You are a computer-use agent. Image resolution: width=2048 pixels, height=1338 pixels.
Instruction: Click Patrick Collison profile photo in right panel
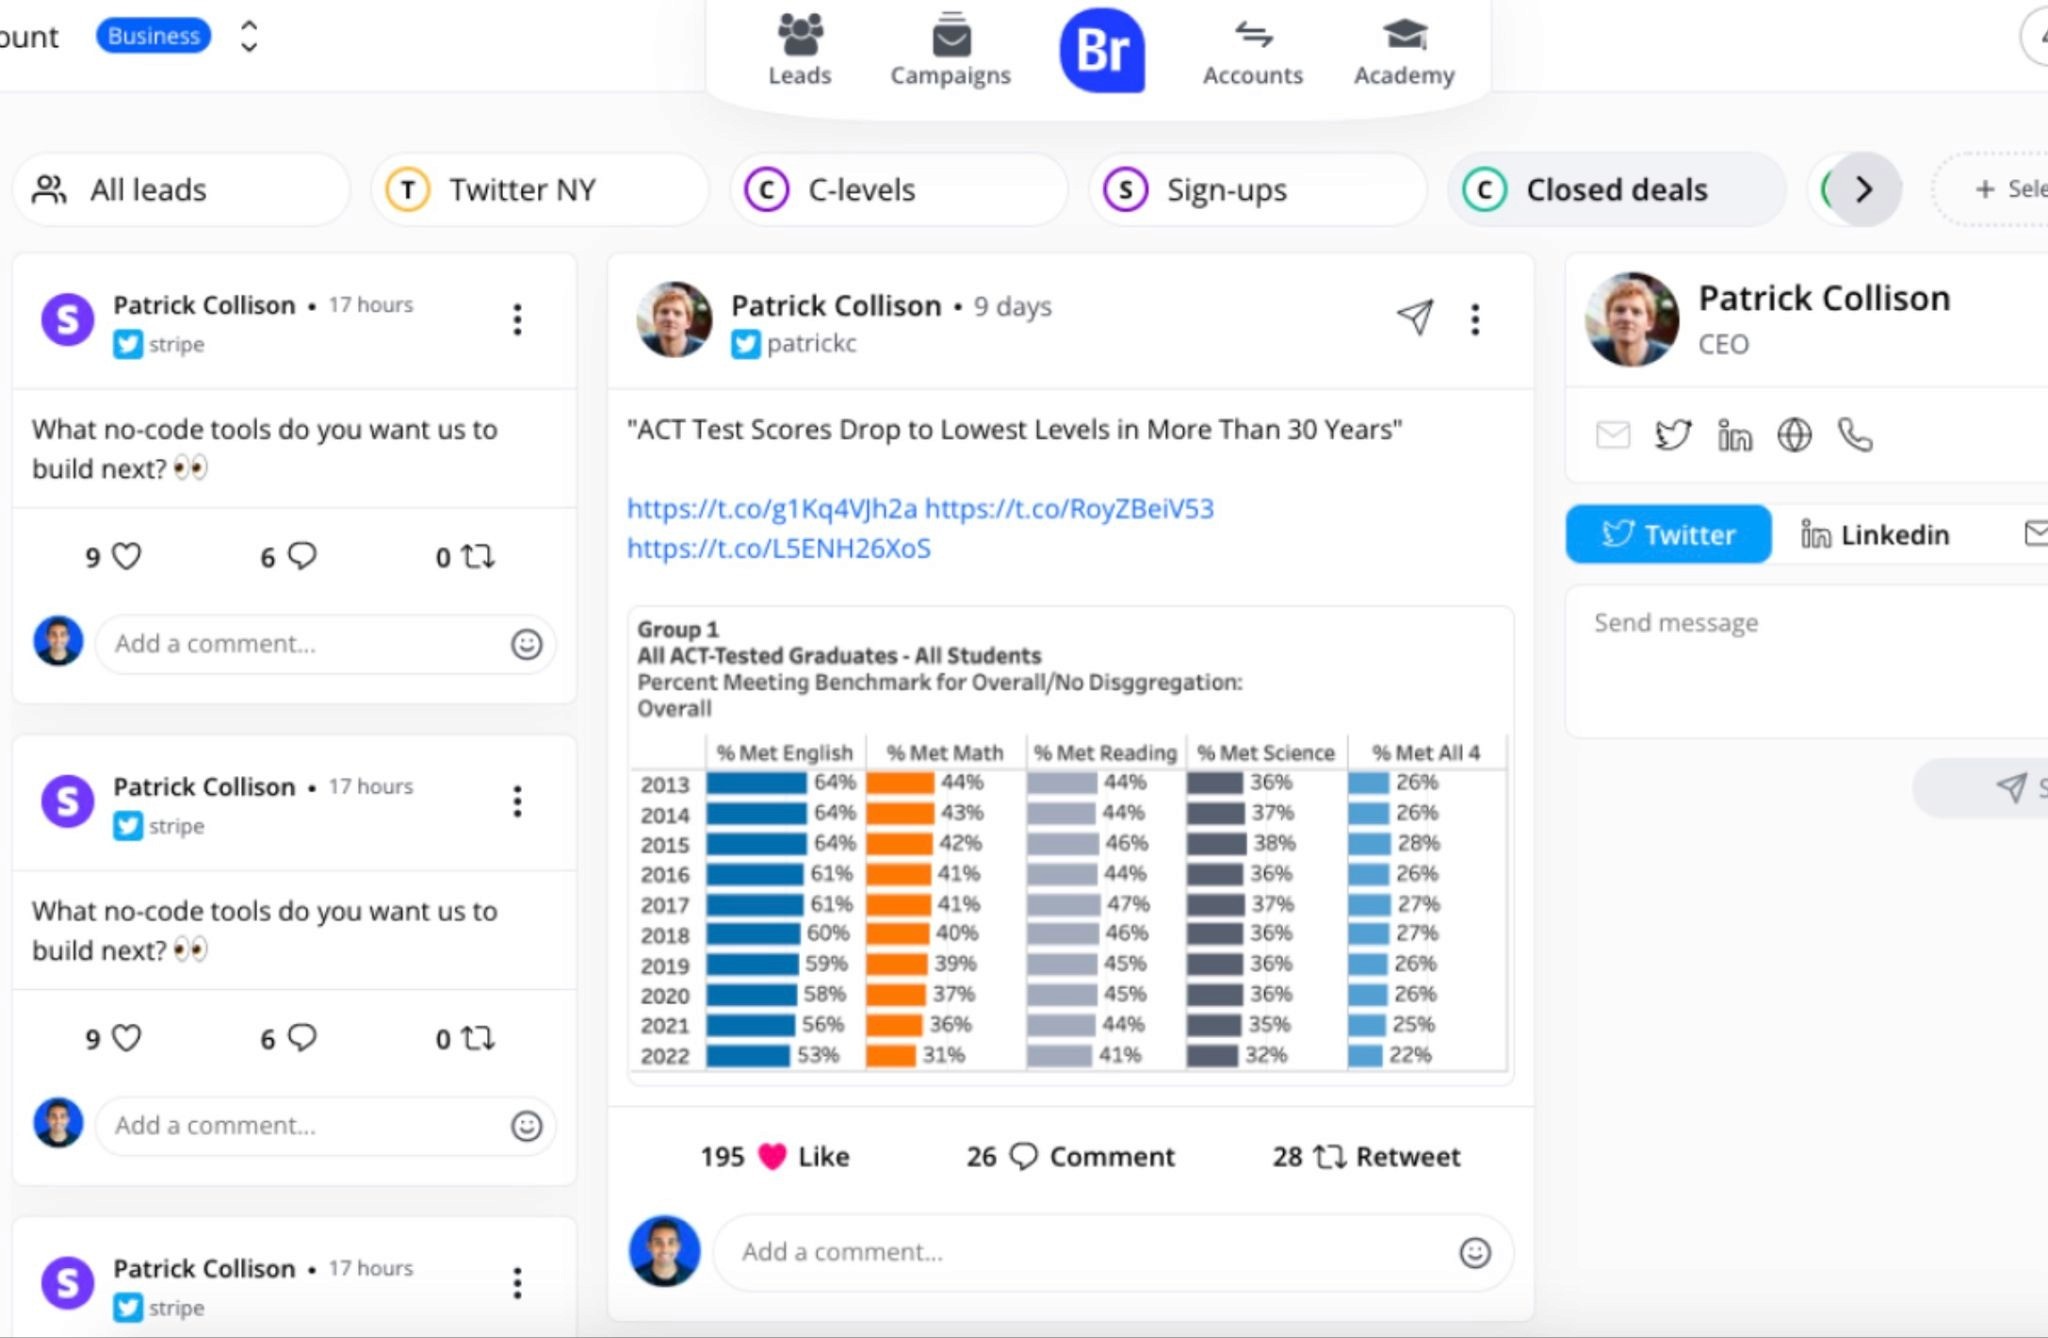coord(1632,319)
